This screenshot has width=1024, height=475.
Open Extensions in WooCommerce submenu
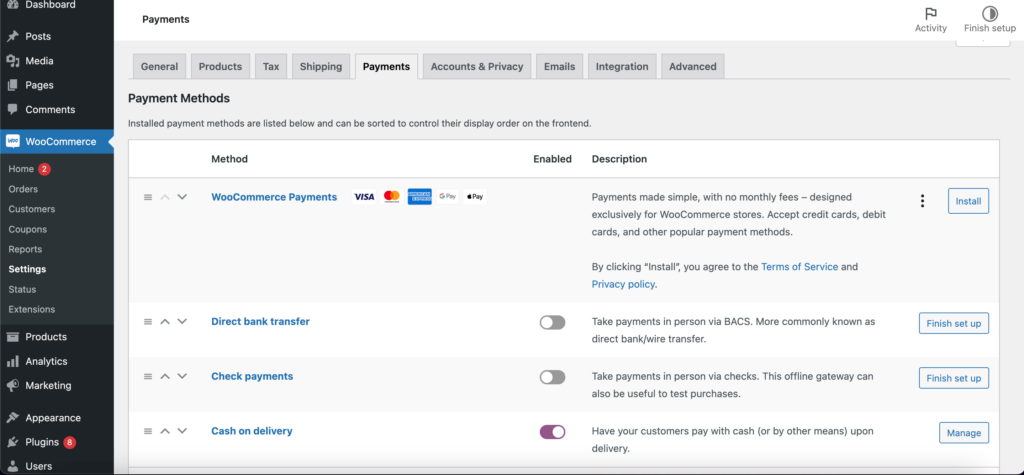point(32,310)
